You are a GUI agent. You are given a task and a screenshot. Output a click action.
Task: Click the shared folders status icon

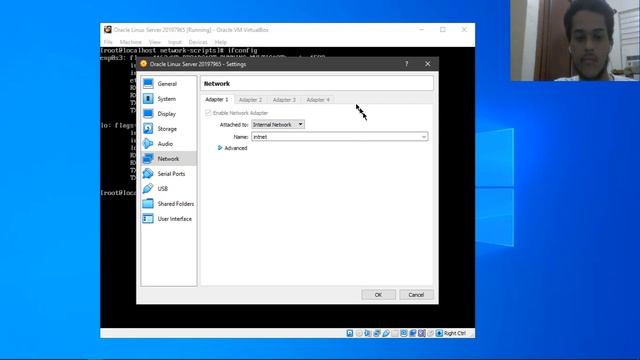[x=395, y=333]
